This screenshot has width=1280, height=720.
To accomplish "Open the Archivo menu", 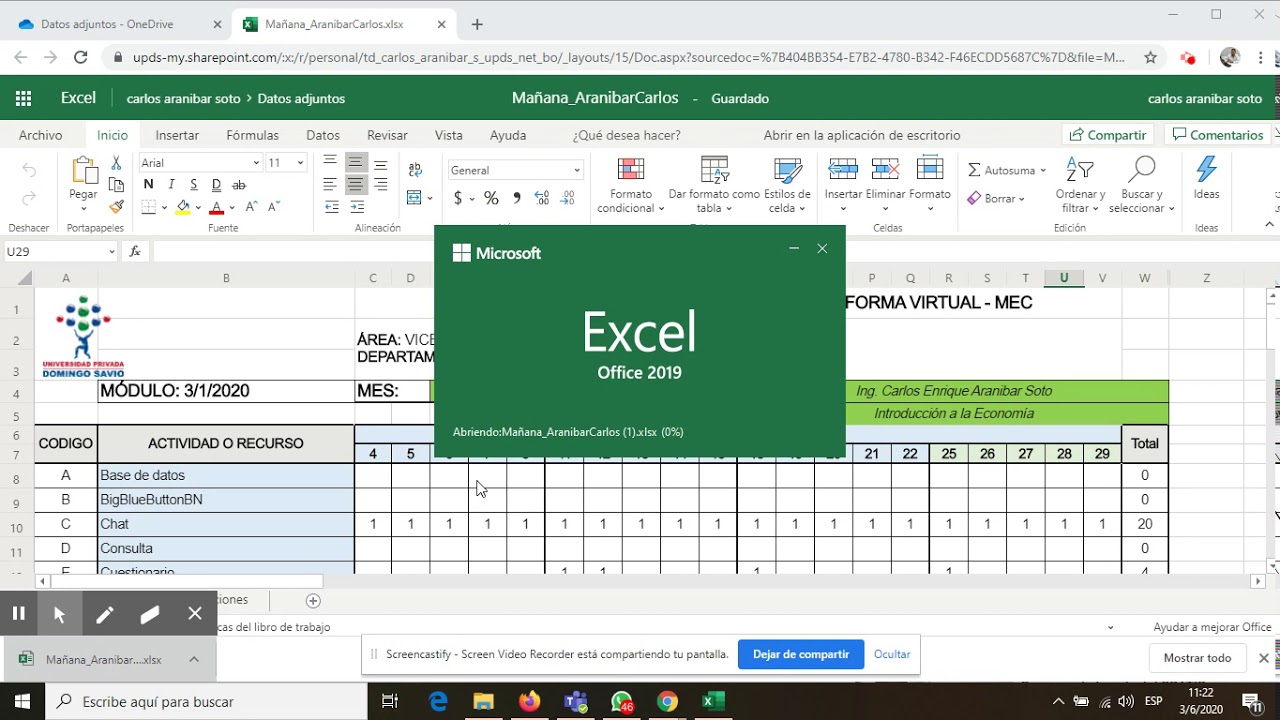I will 40,135.
